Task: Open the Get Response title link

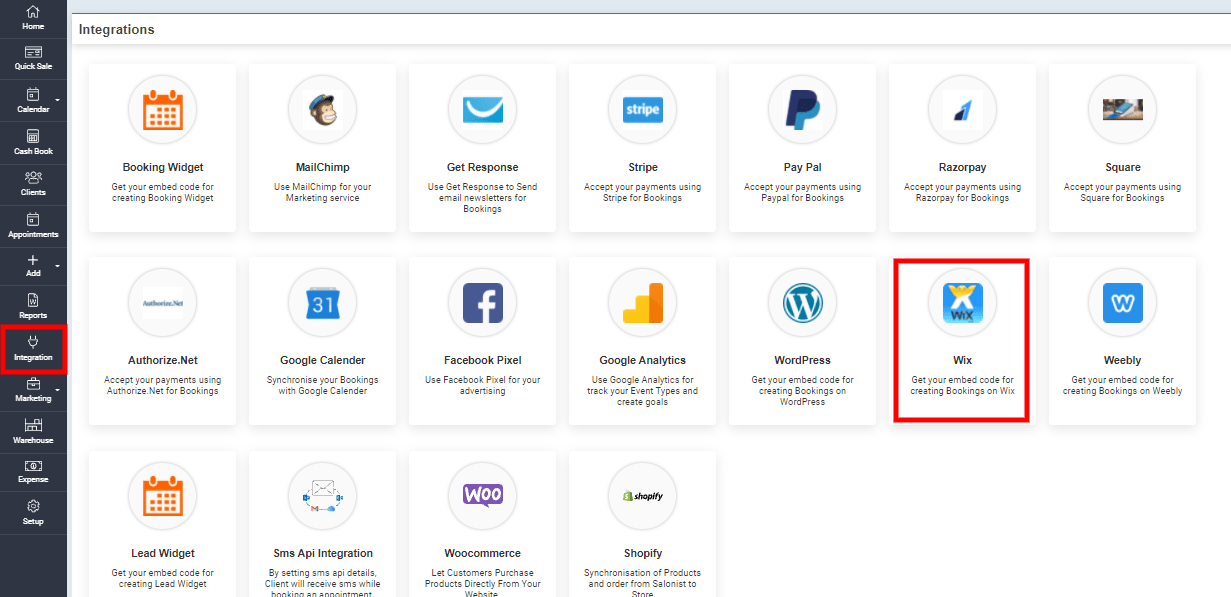Action: point(483,167)
